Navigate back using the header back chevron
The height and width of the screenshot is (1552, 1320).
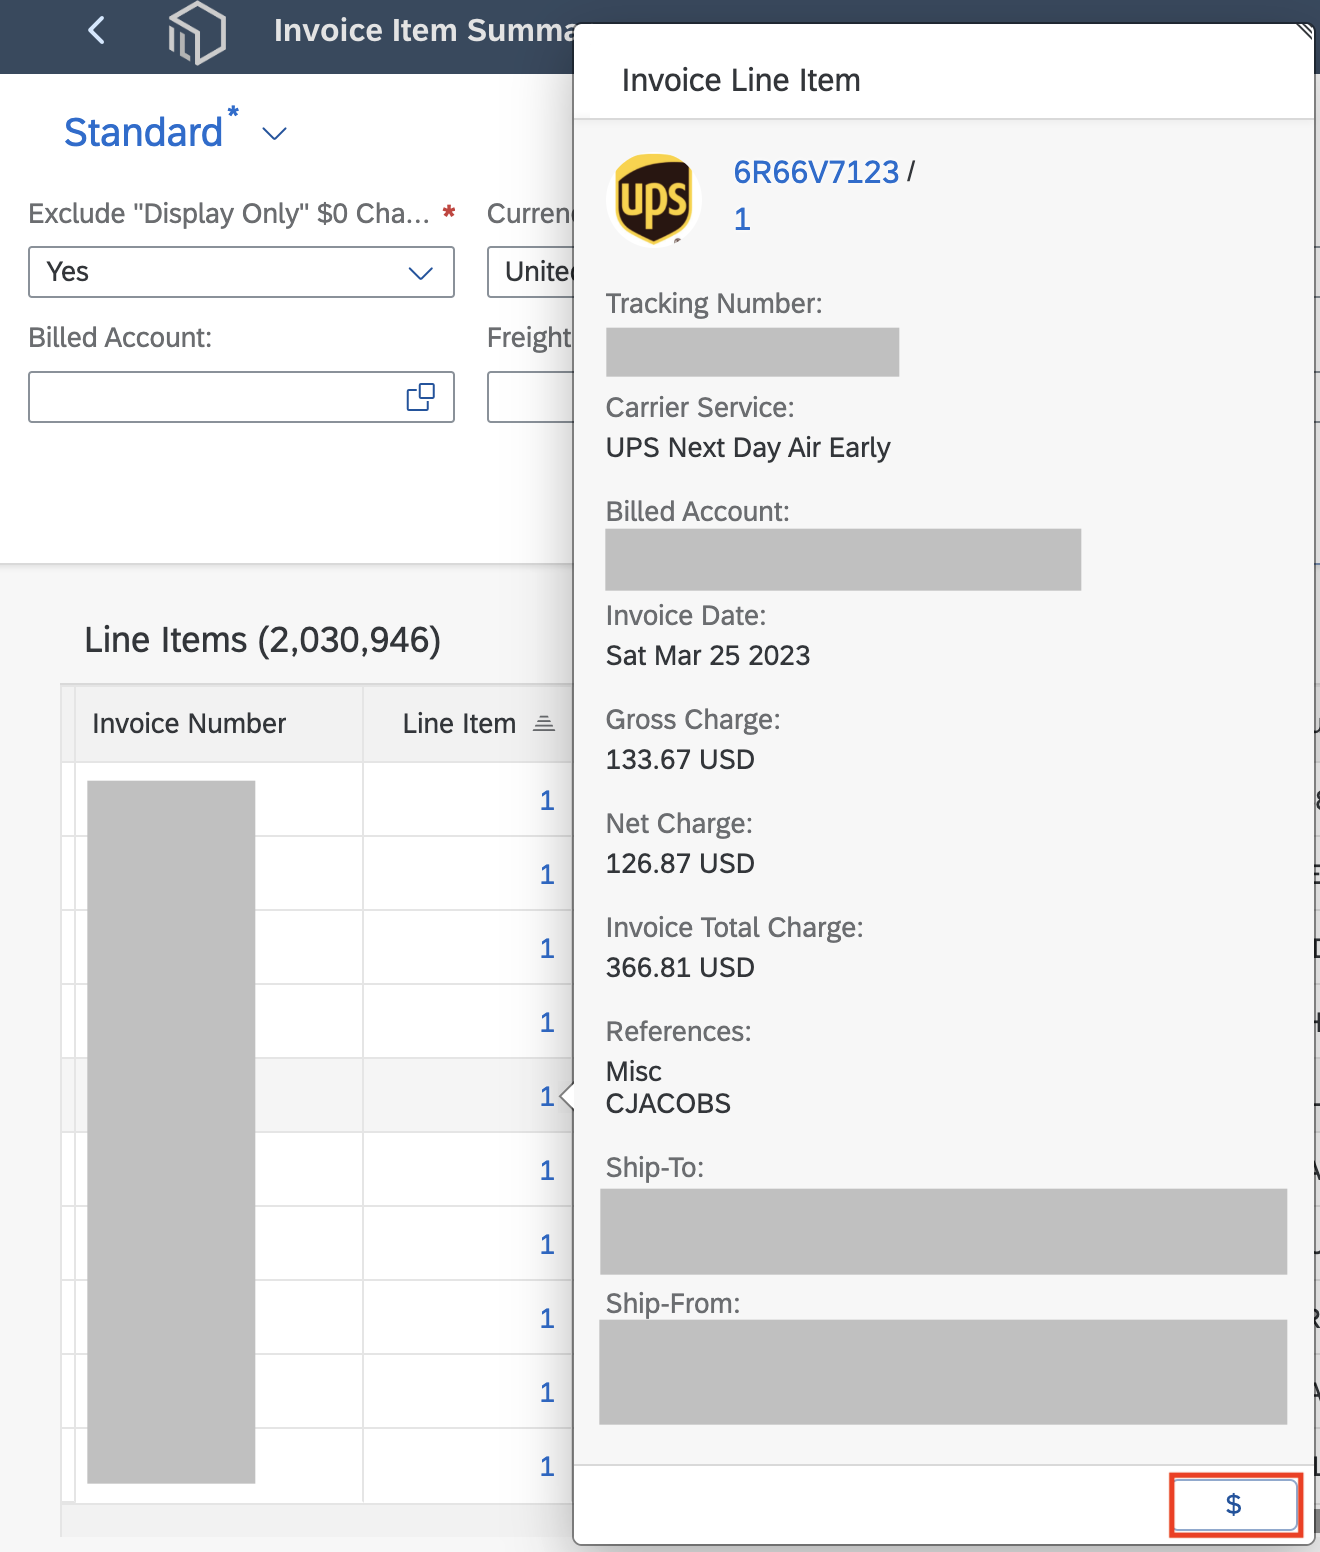click(96, 30)
